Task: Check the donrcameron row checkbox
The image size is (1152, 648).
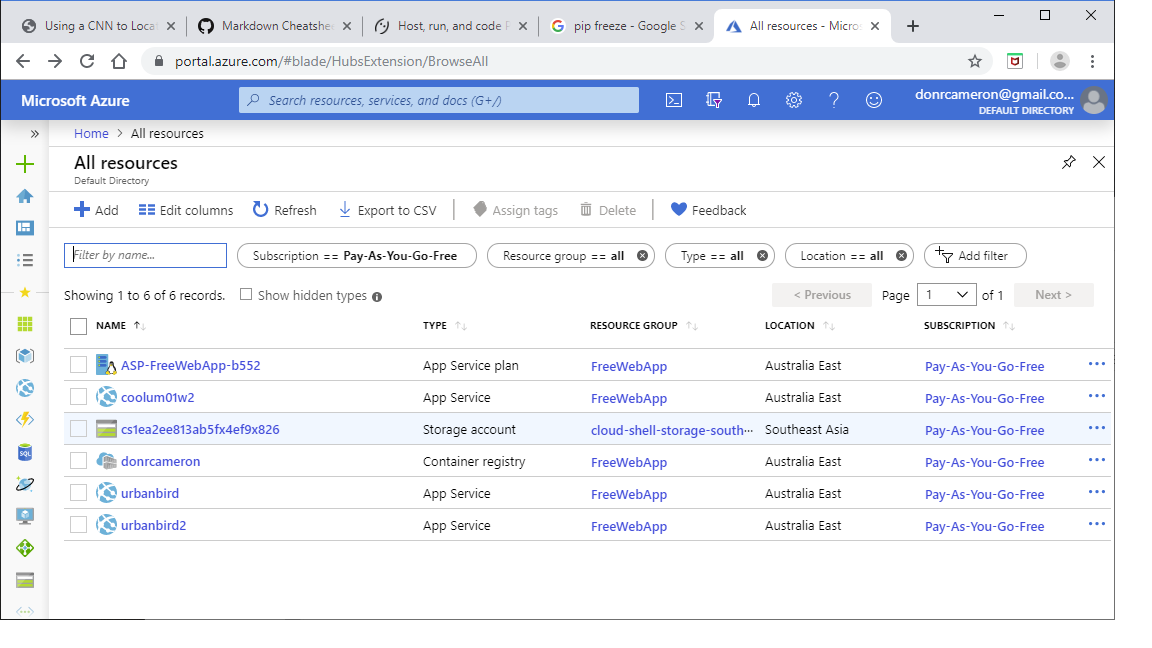Action: pyautogui.click(x=79, y=461)
